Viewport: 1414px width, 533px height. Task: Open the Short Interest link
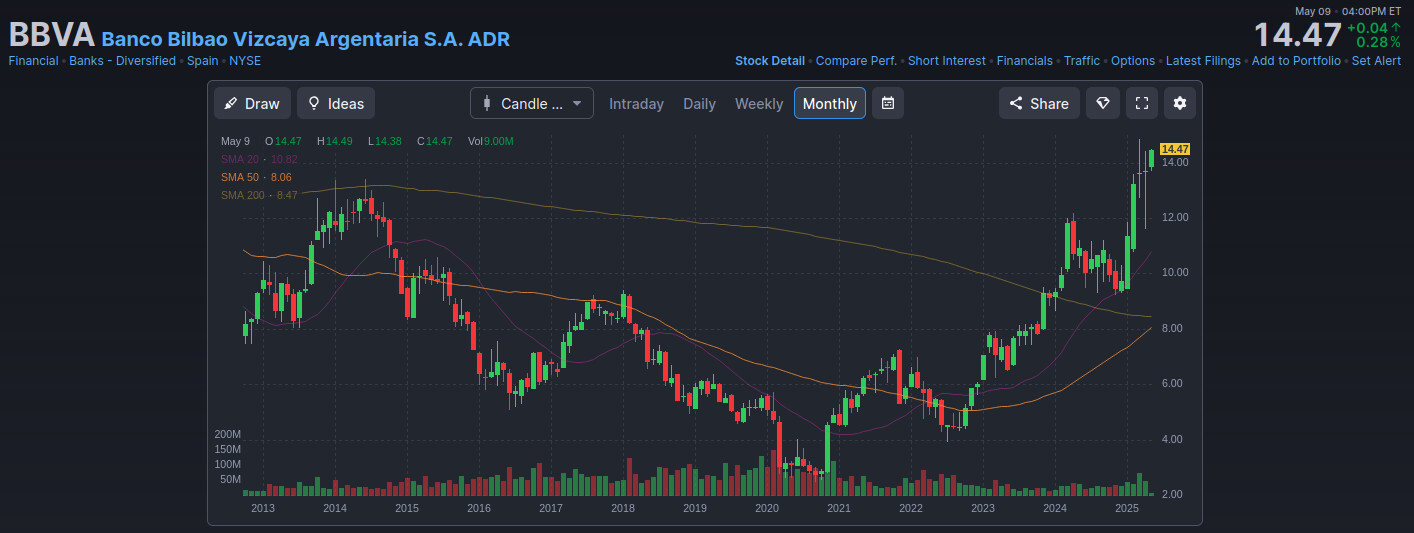click(947, 61)
